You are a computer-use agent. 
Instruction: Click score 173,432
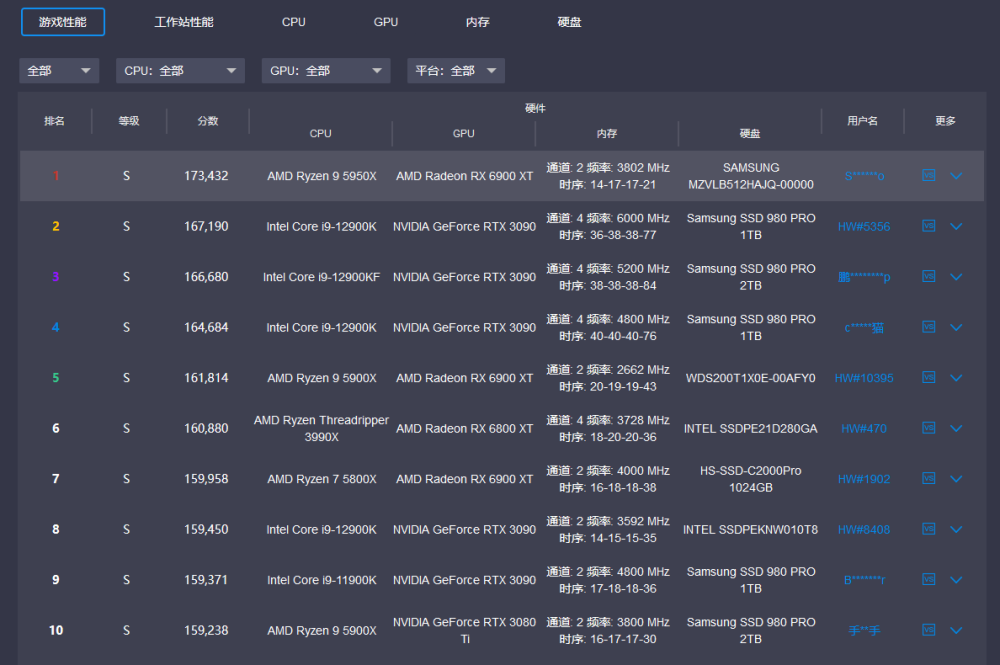coord(206,176)
